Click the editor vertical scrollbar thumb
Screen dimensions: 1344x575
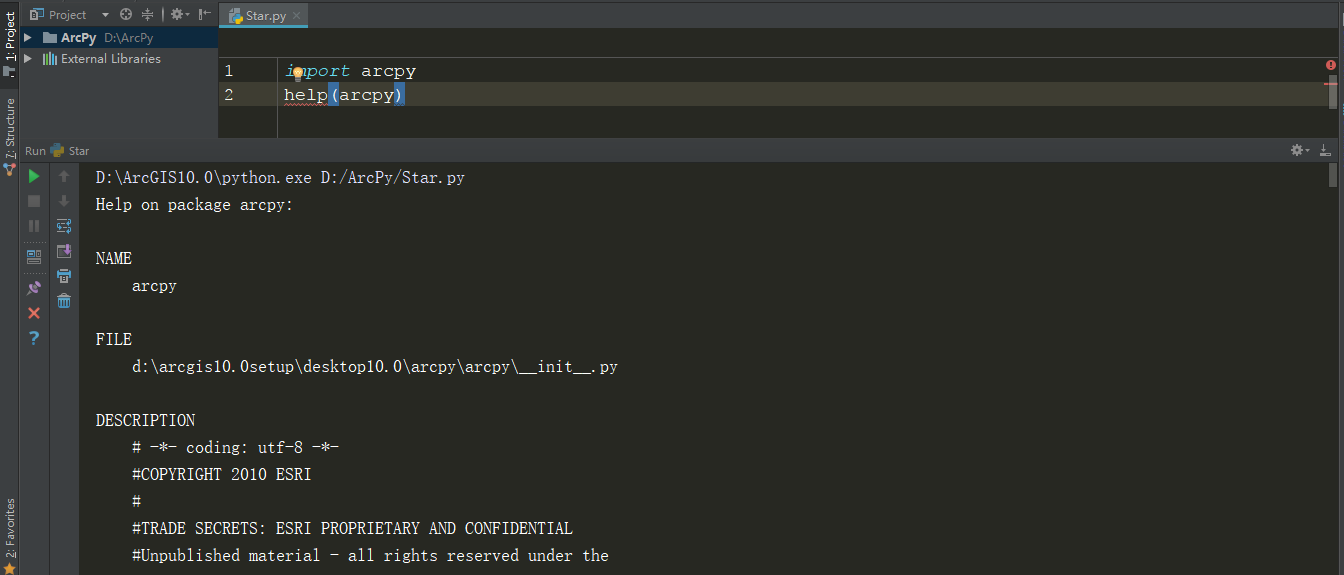point(1332,92)
